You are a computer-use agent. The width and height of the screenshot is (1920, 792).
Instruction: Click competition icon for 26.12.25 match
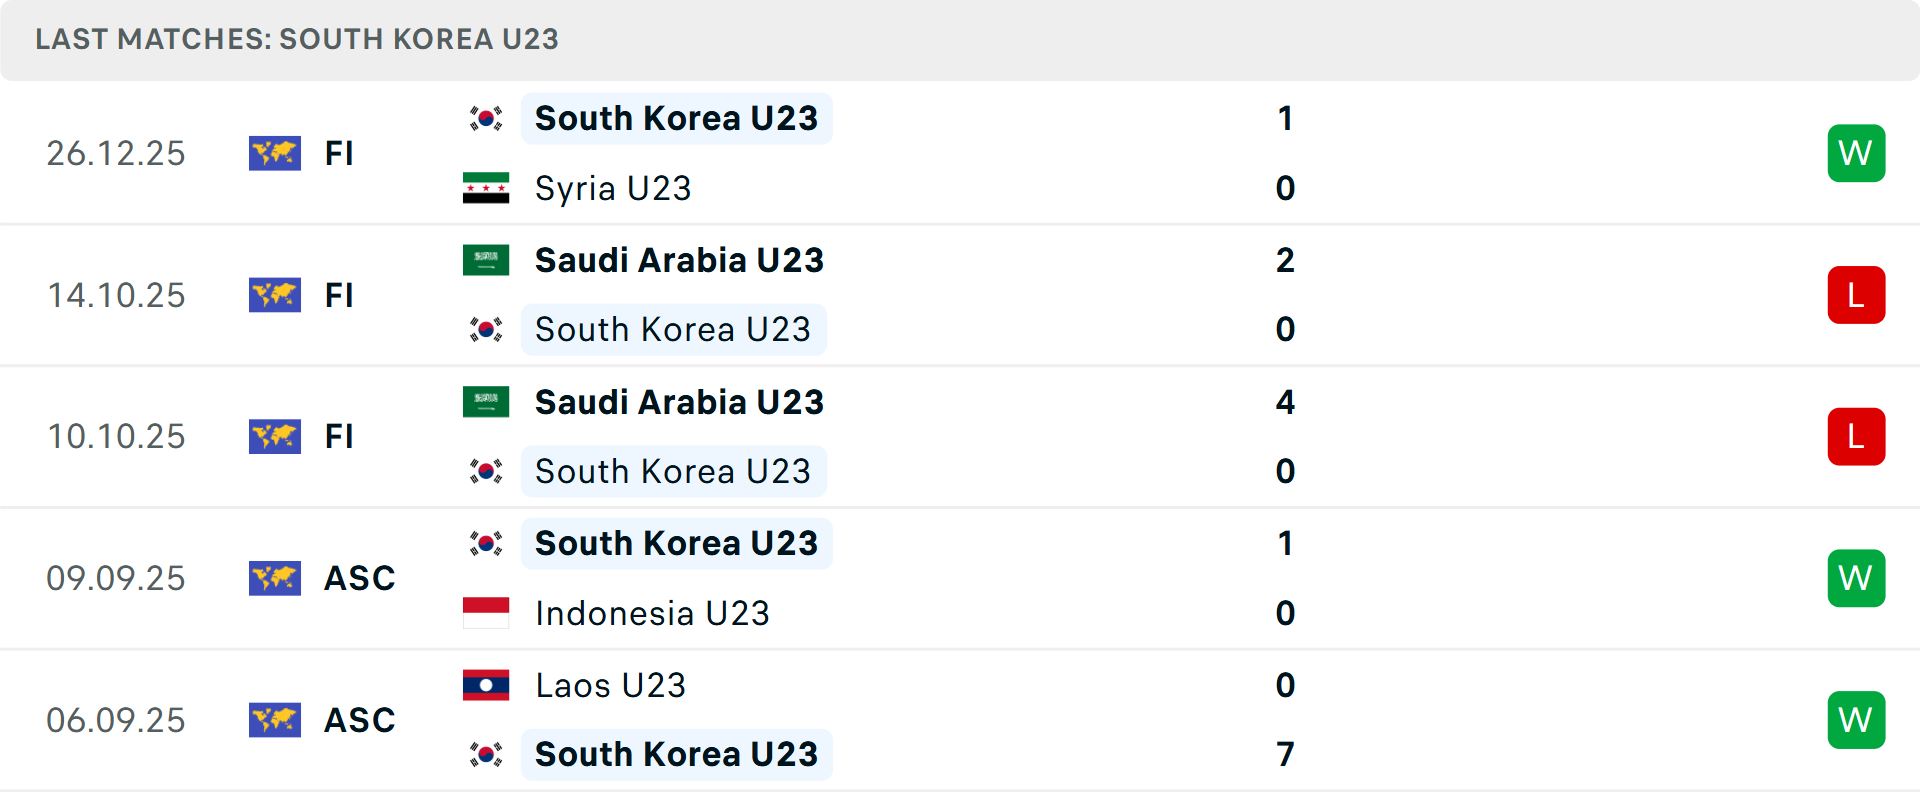point(275,153)
